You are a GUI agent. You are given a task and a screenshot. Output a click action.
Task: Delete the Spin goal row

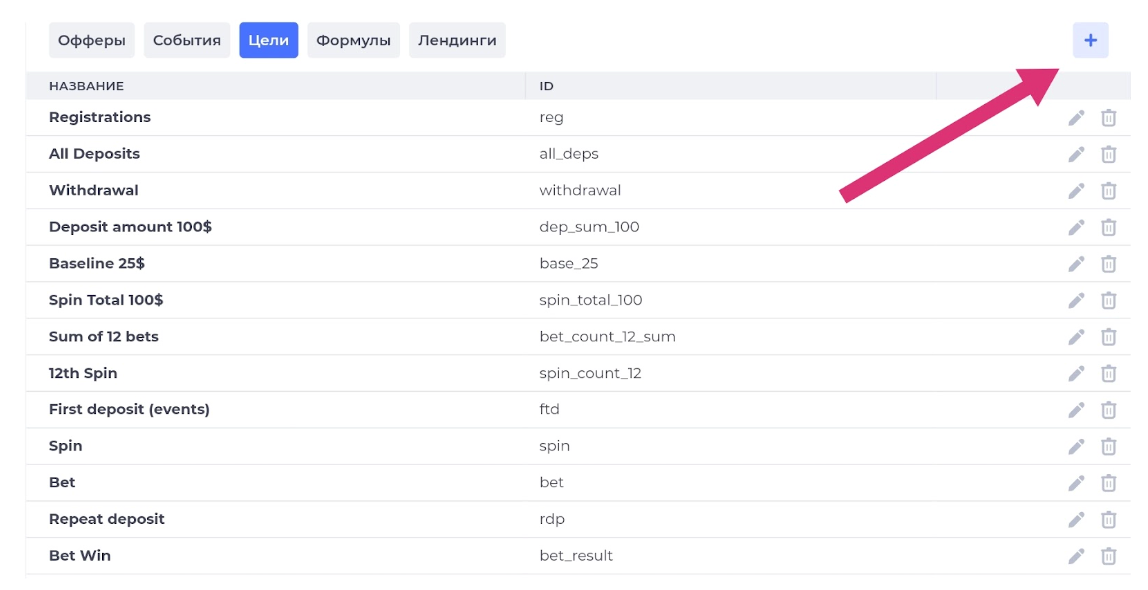(1108, 447)
